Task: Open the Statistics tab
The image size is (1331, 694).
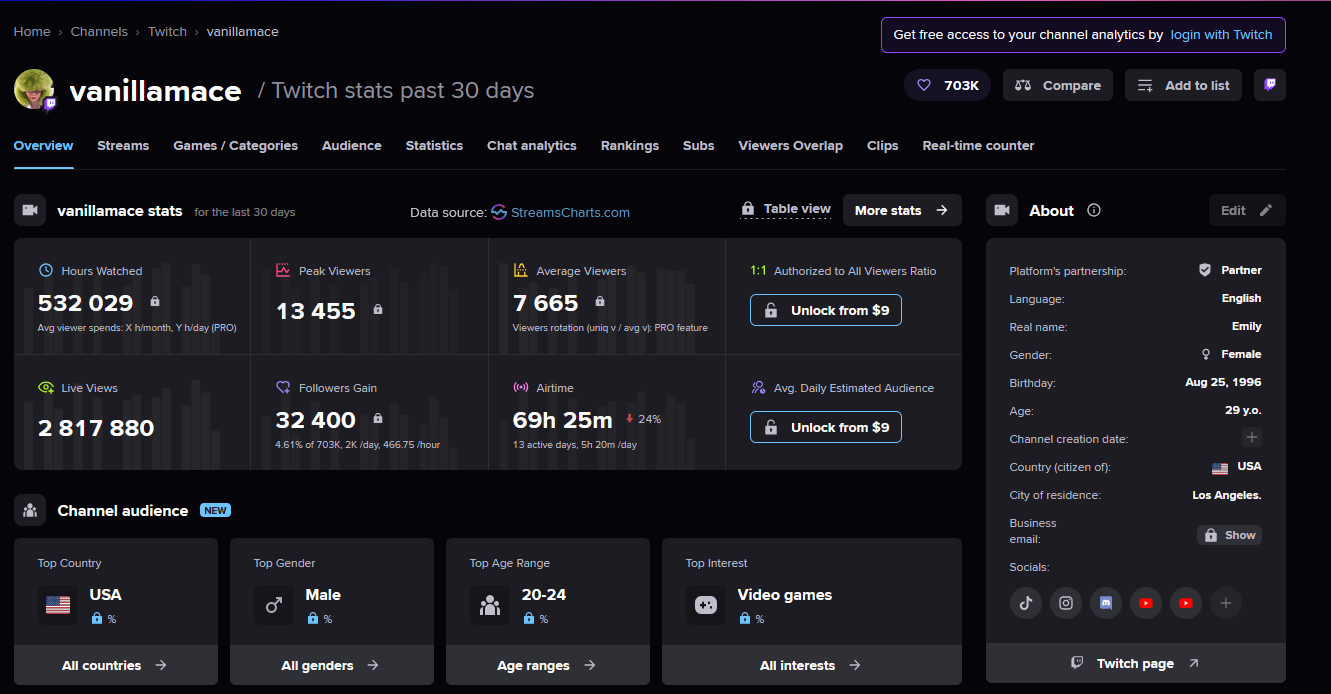Action: pyautogui.click(x=434, y=145)
